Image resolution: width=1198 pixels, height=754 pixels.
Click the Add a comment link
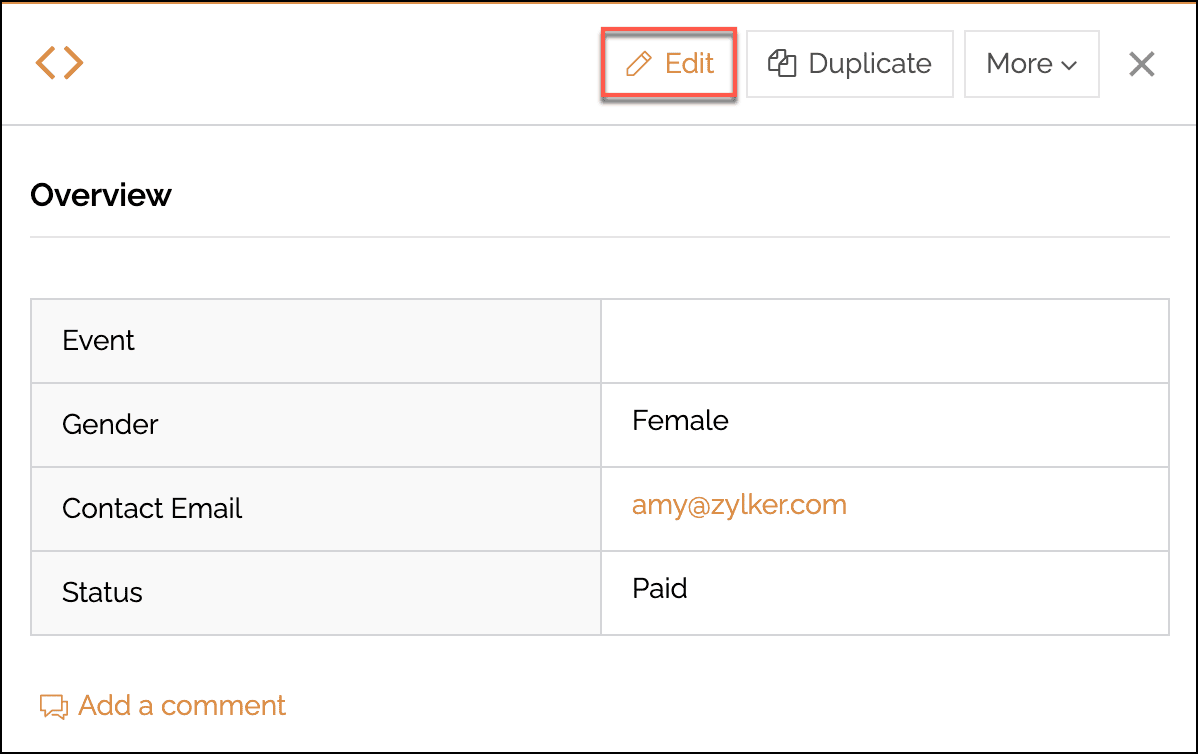pyautogui.click(x=182, y=706)
